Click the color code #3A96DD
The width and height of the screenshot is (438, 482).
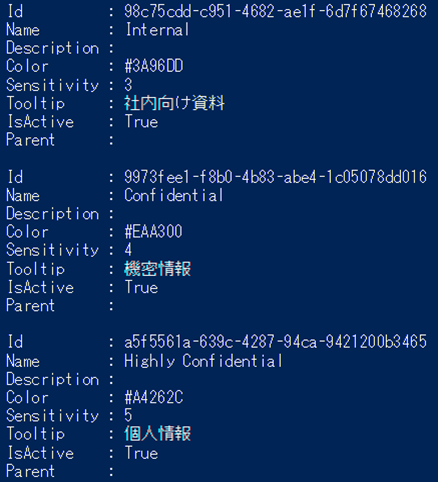tap(154, 66)
